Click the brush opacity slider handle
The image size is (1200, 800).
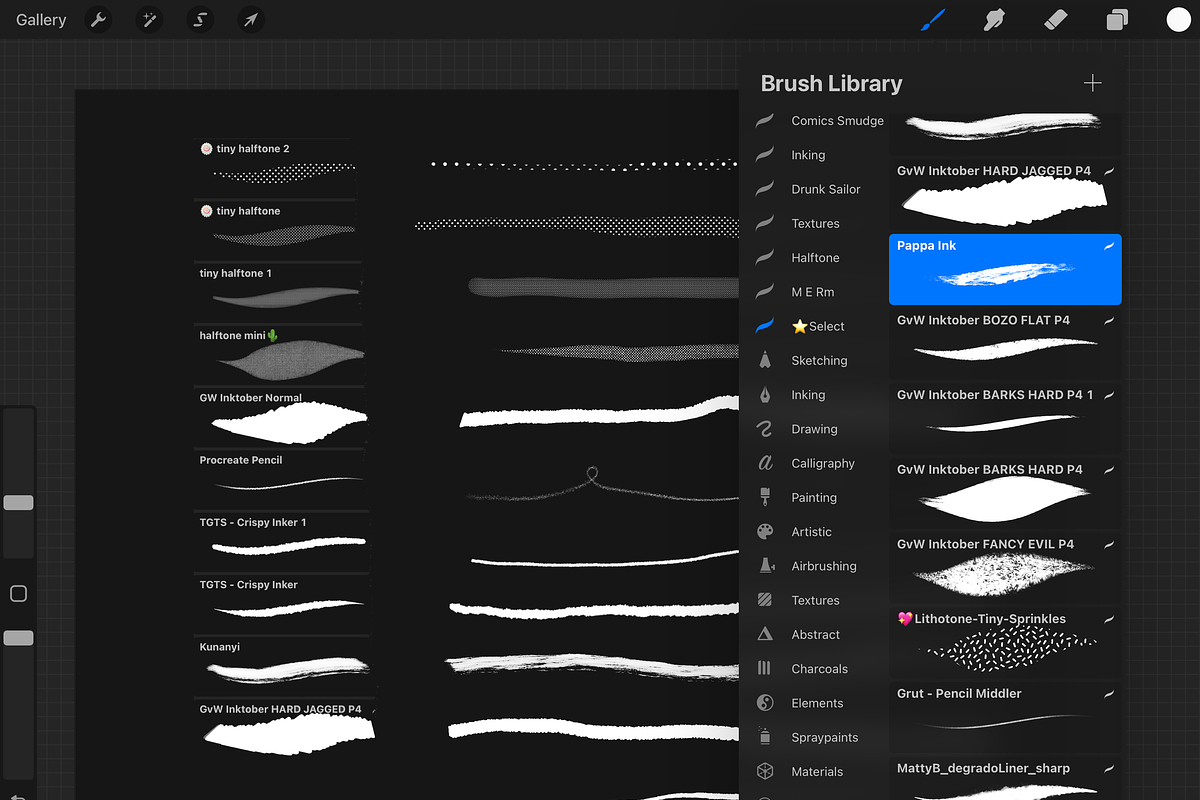pyautogui.click(x=18, y=638)
